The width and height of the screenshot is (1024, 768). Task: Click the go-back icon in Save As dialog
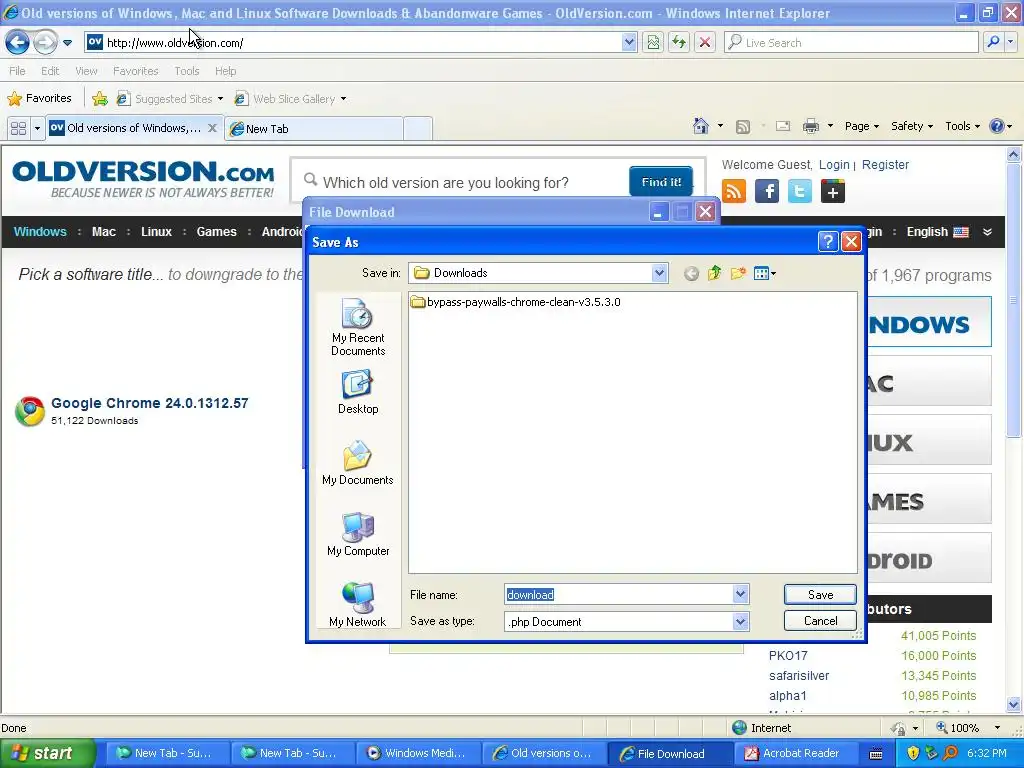pyautogui.click(x=691, y=274)
